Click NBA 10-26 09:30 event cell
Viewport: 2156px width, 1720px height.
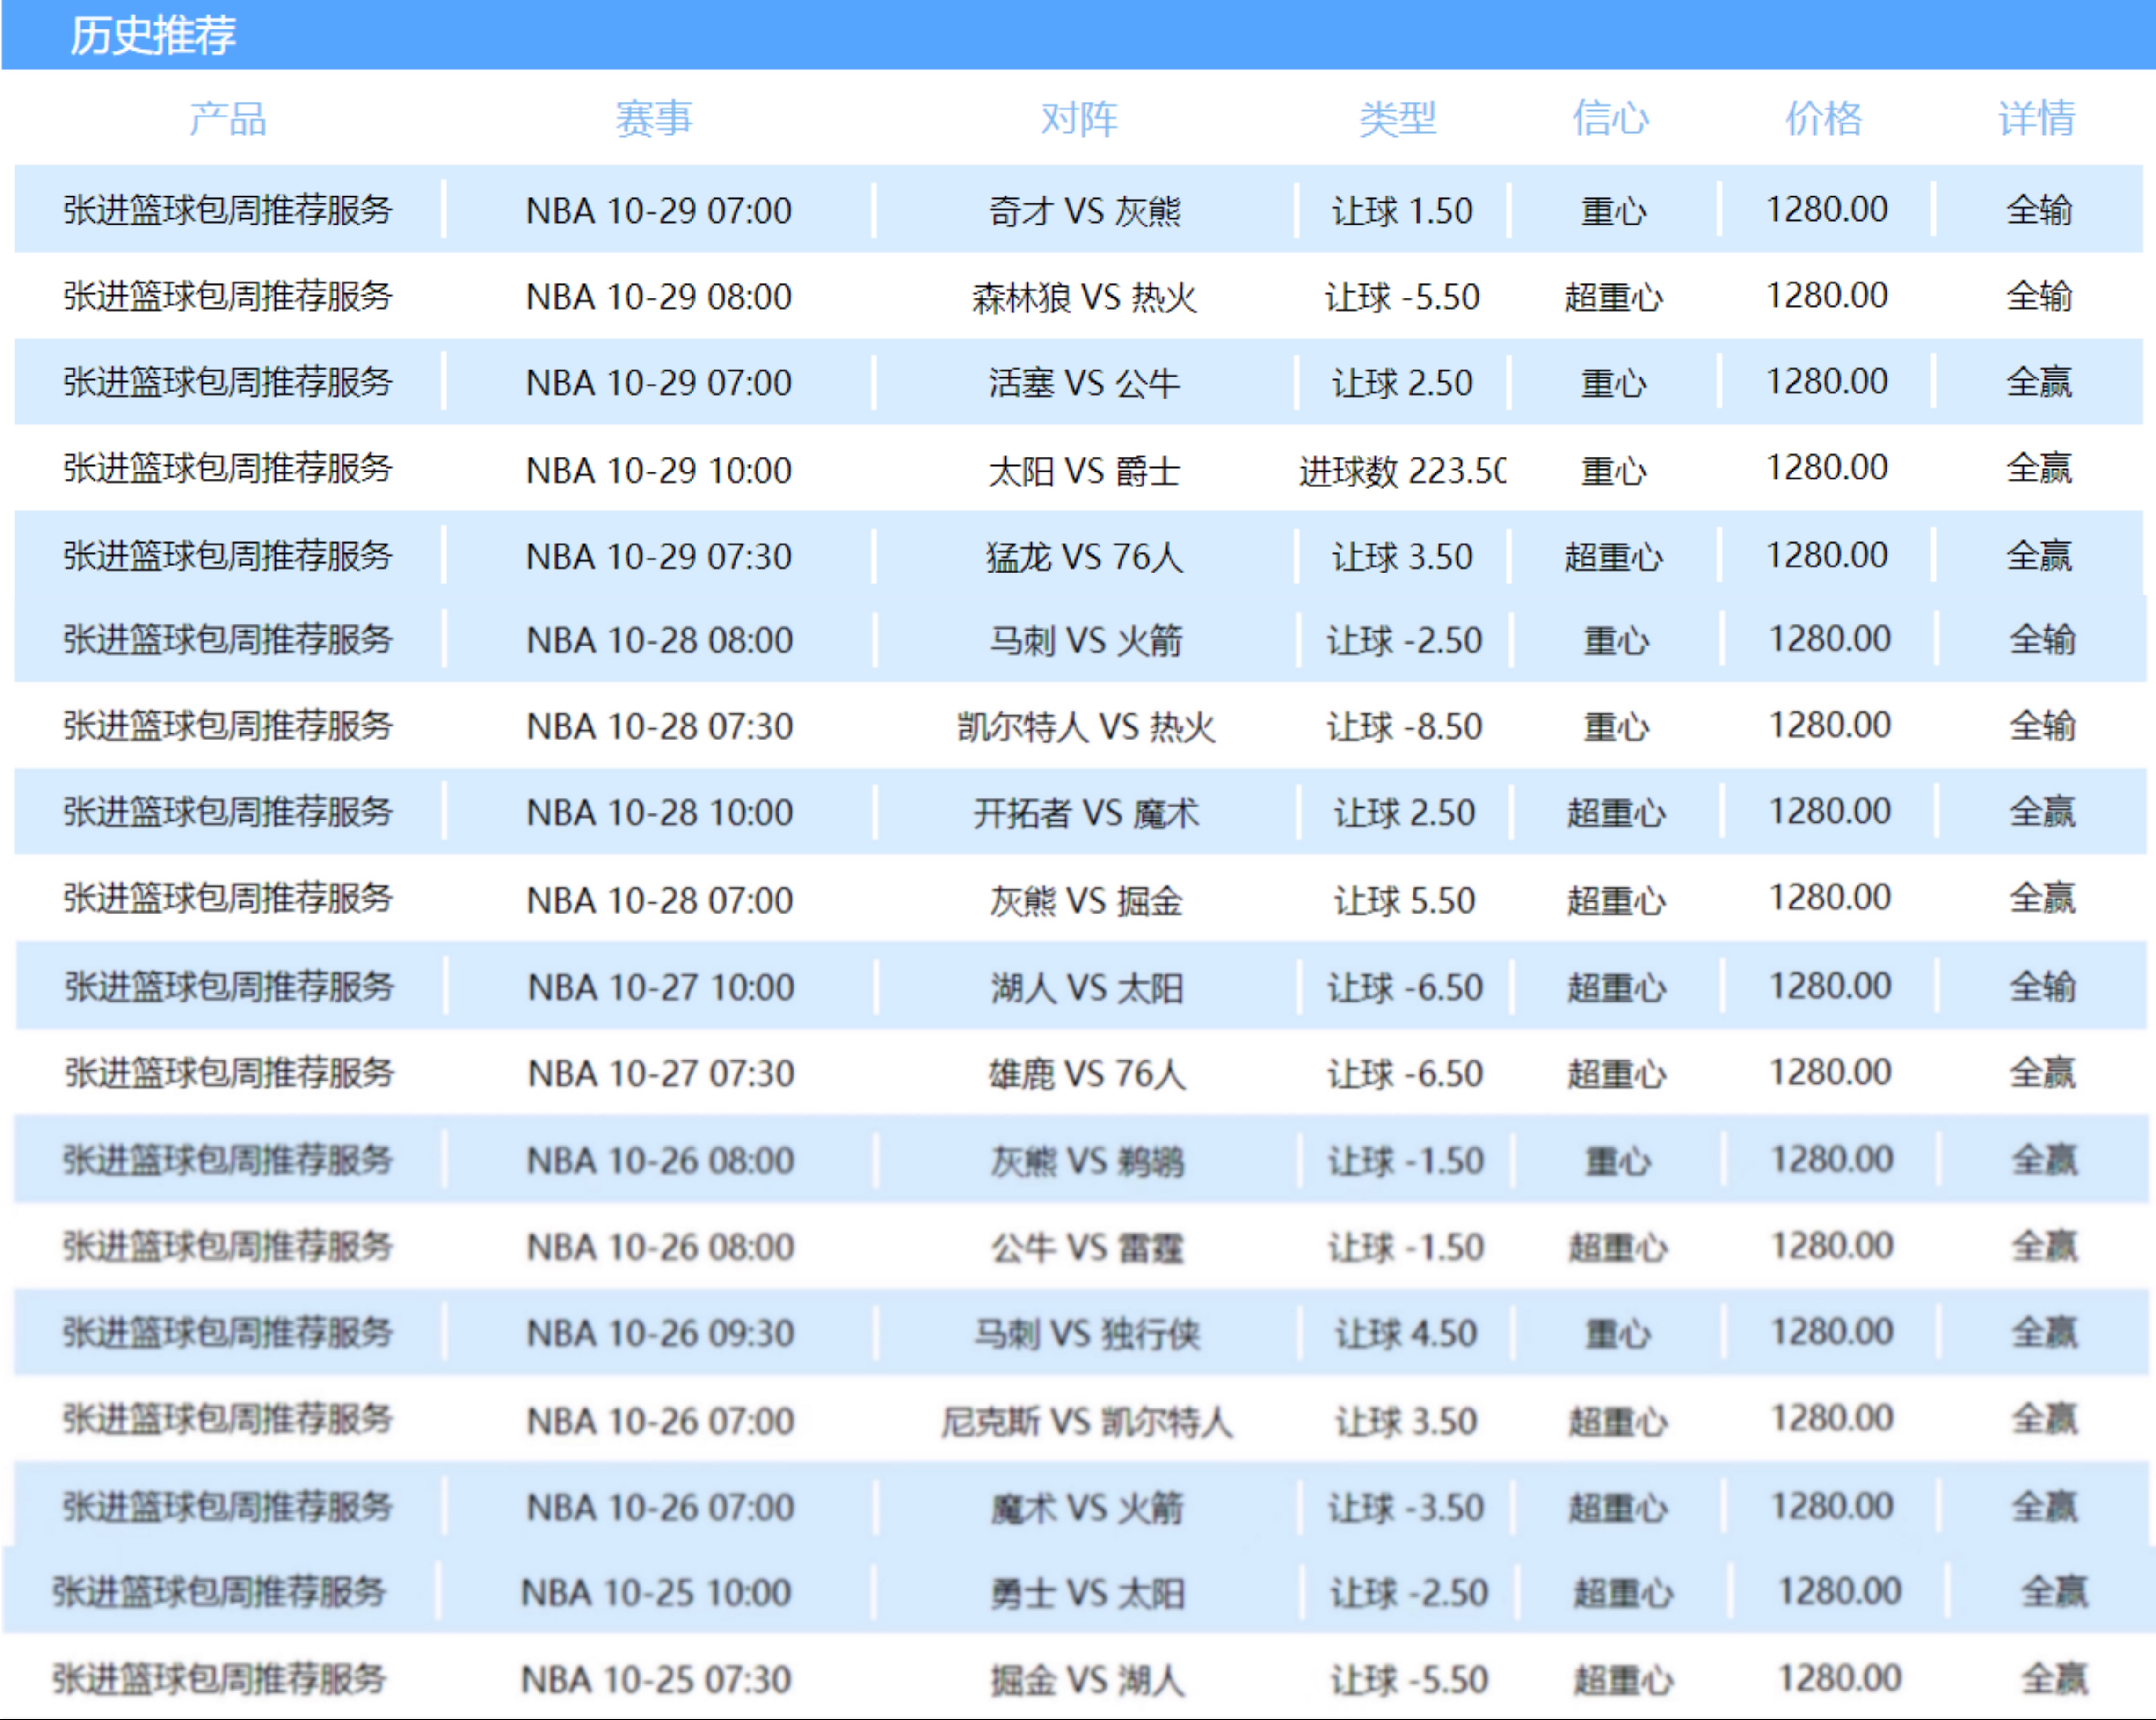[x=660, y=1333]
